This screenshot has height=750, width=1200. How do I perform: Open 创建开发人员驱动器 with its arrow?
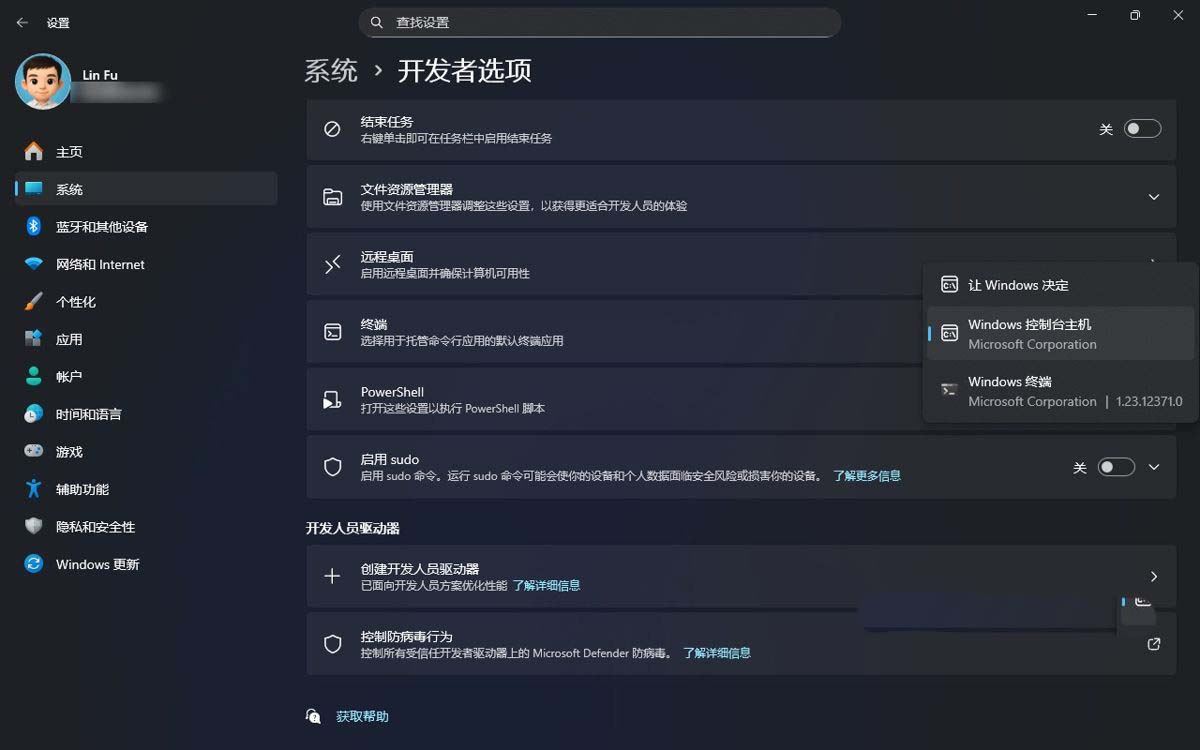pos(1154,576)
